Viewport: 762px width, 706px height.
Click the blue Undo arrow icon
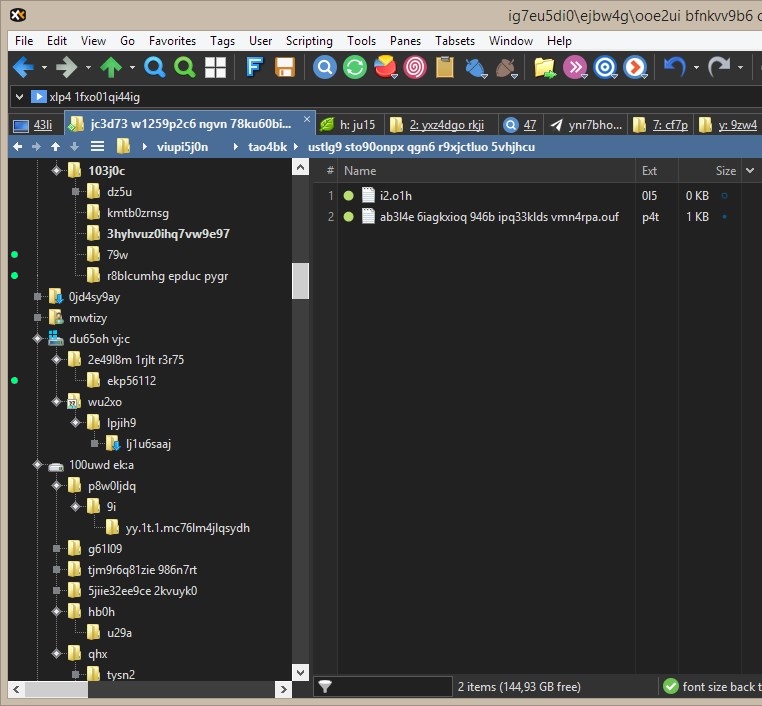pyautogui.click(x=675, y=68)
